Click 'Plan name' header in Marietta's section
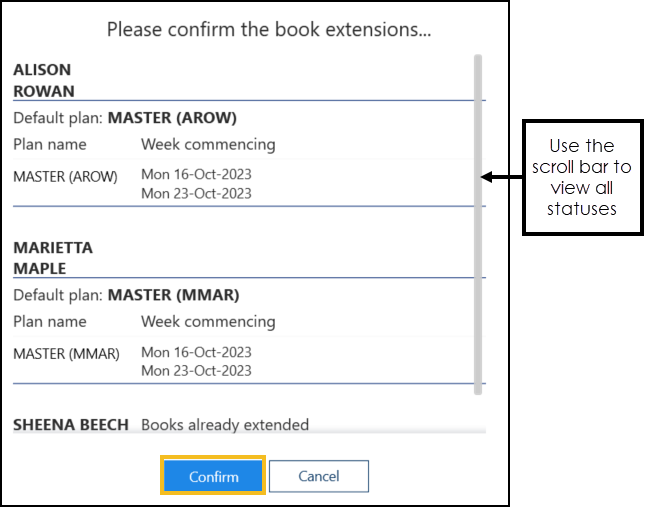Image resolution: width=646 pixels, height=507 pixels. point(50,322)
